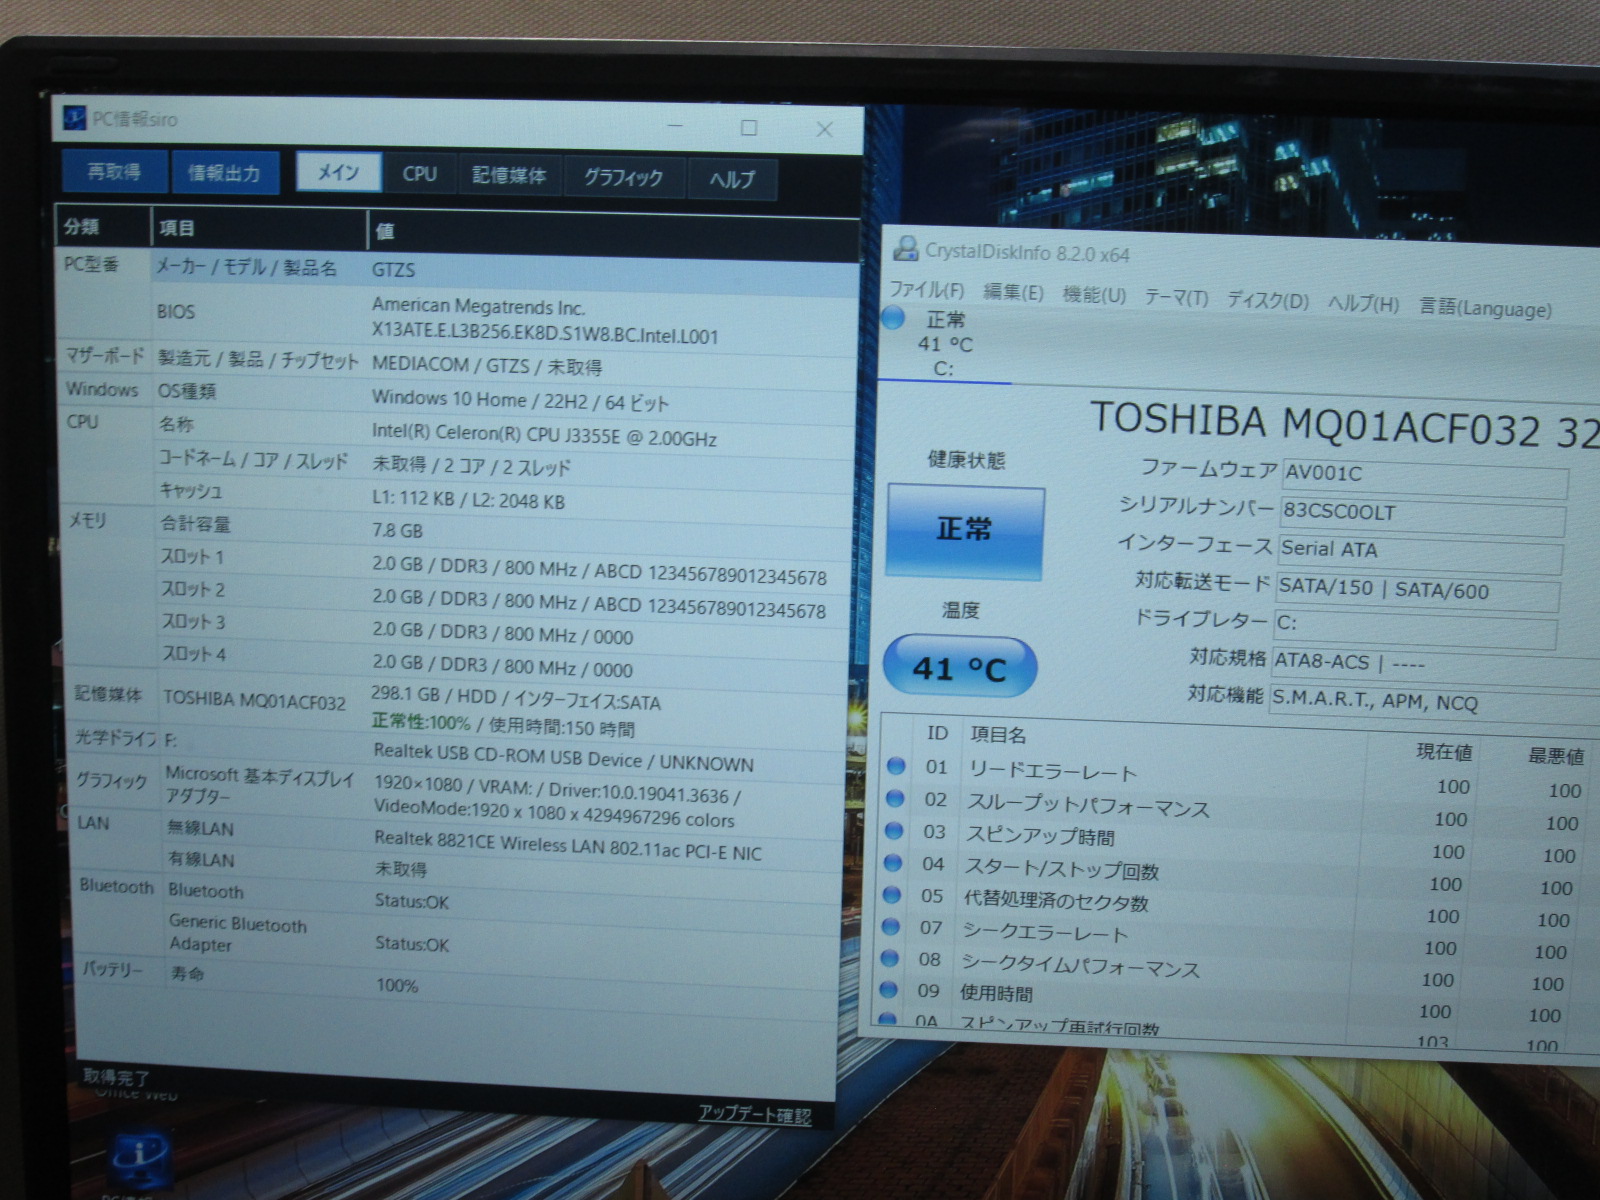
Task: Click the Generic Bluetooth Adapter item
Action: click(x=237, y=934)
